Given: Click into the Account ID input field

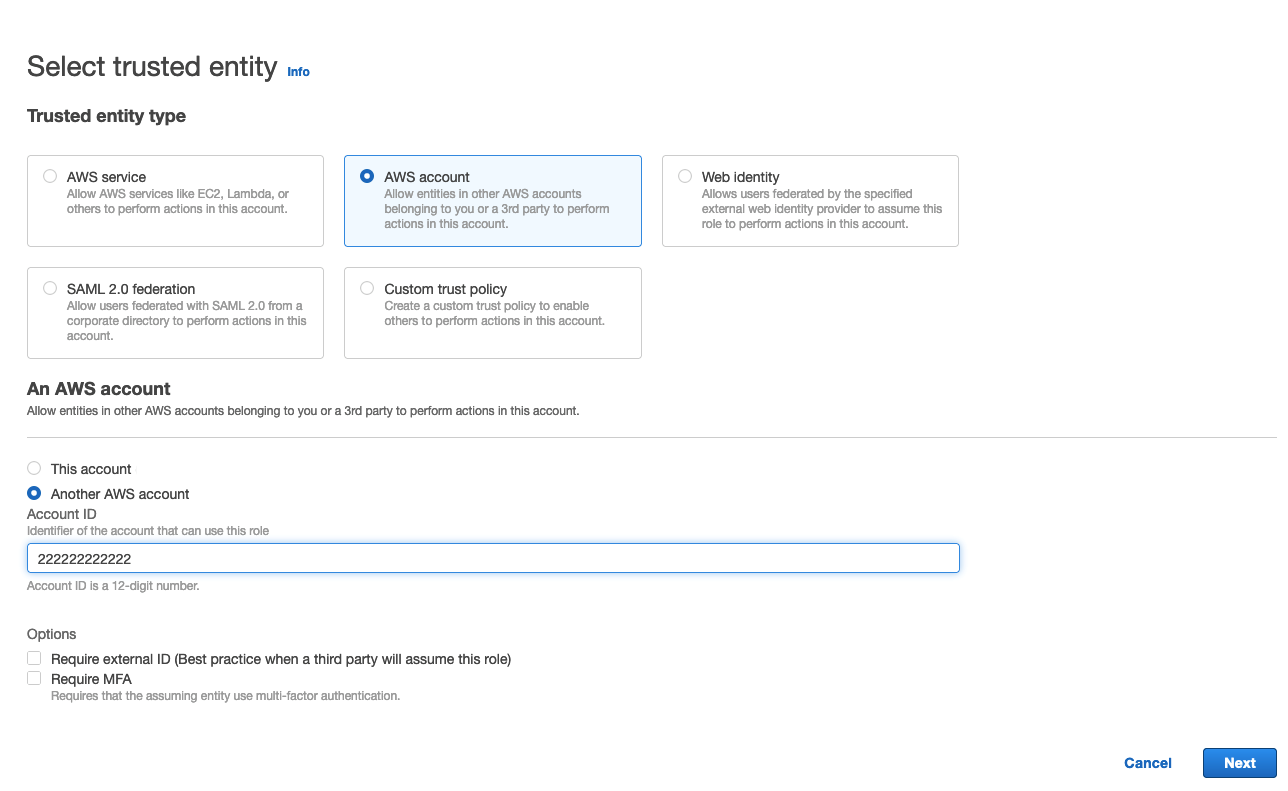Looking at the screenshot, I should 493,558.
